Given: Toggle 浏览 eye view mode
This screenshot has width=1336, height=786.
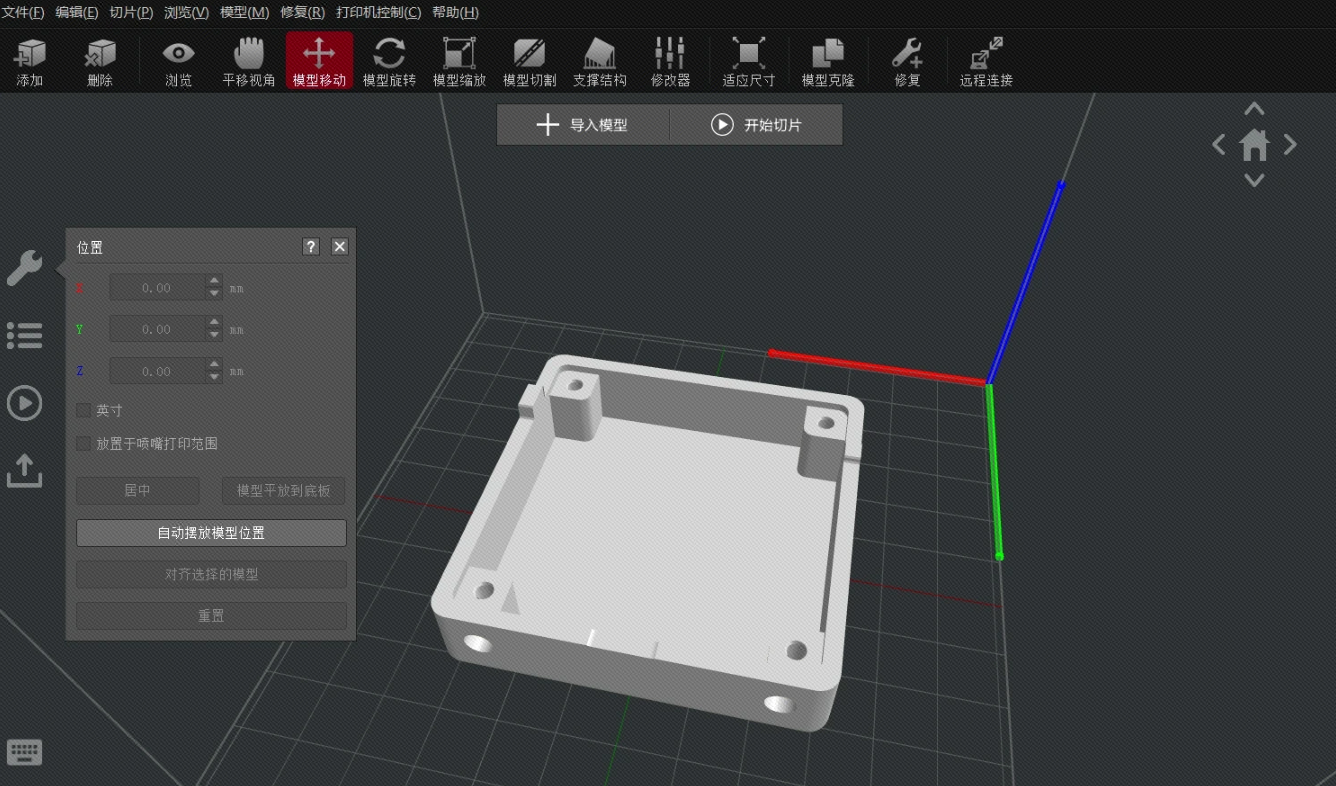Looking at the screenshot, I should point(179,61).
